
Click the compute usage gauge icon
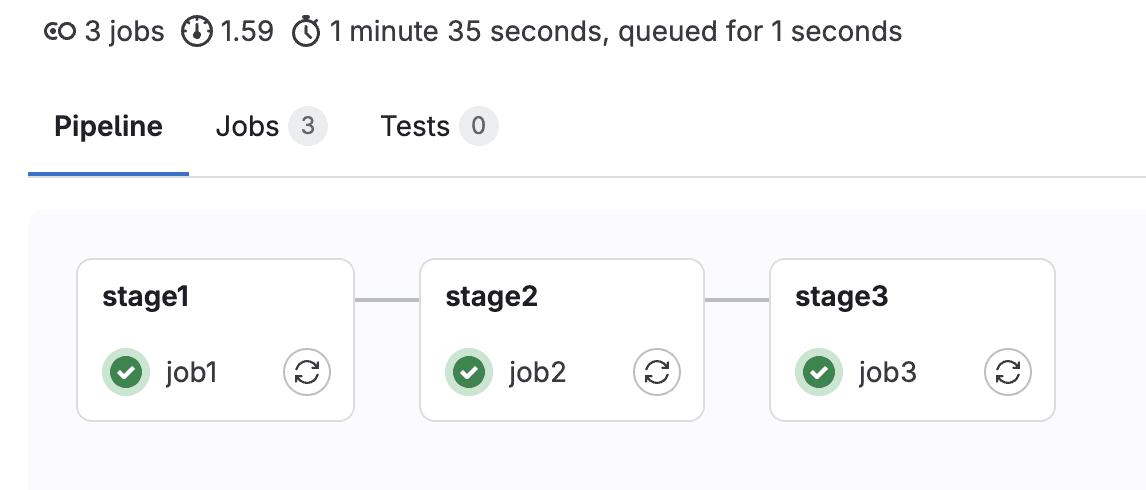coord(197,32)
